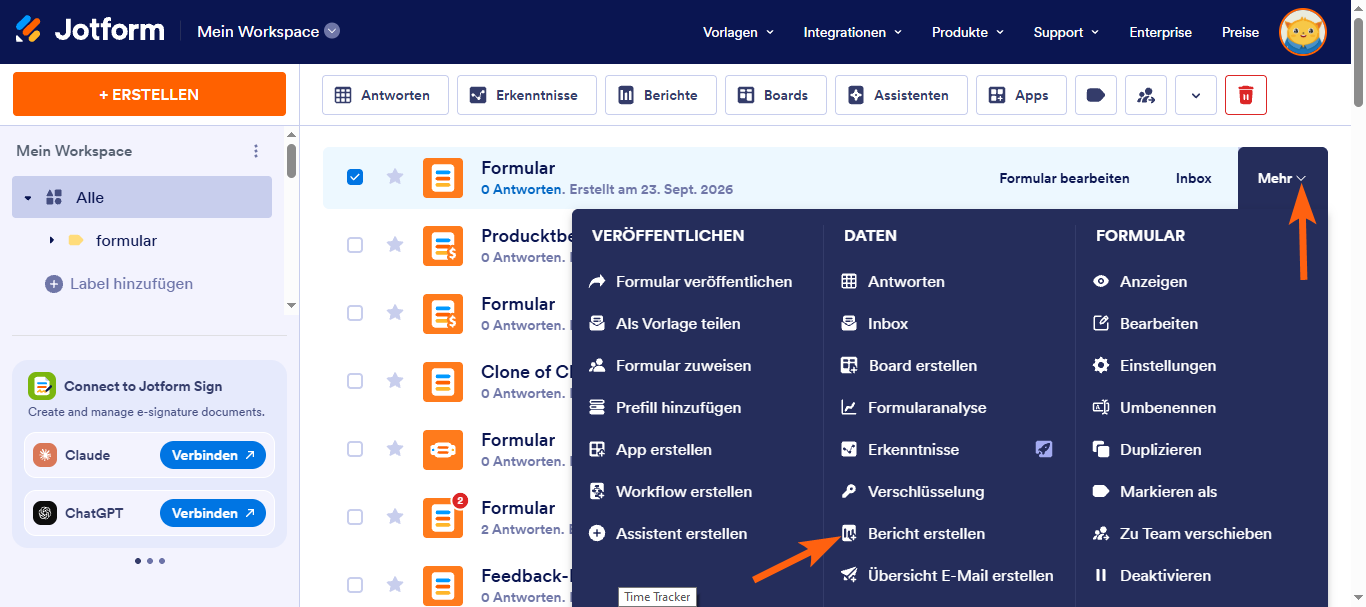Choose Bericht erstellen
The height and width of the screenshot is (607, 1366).
point(914,534)
